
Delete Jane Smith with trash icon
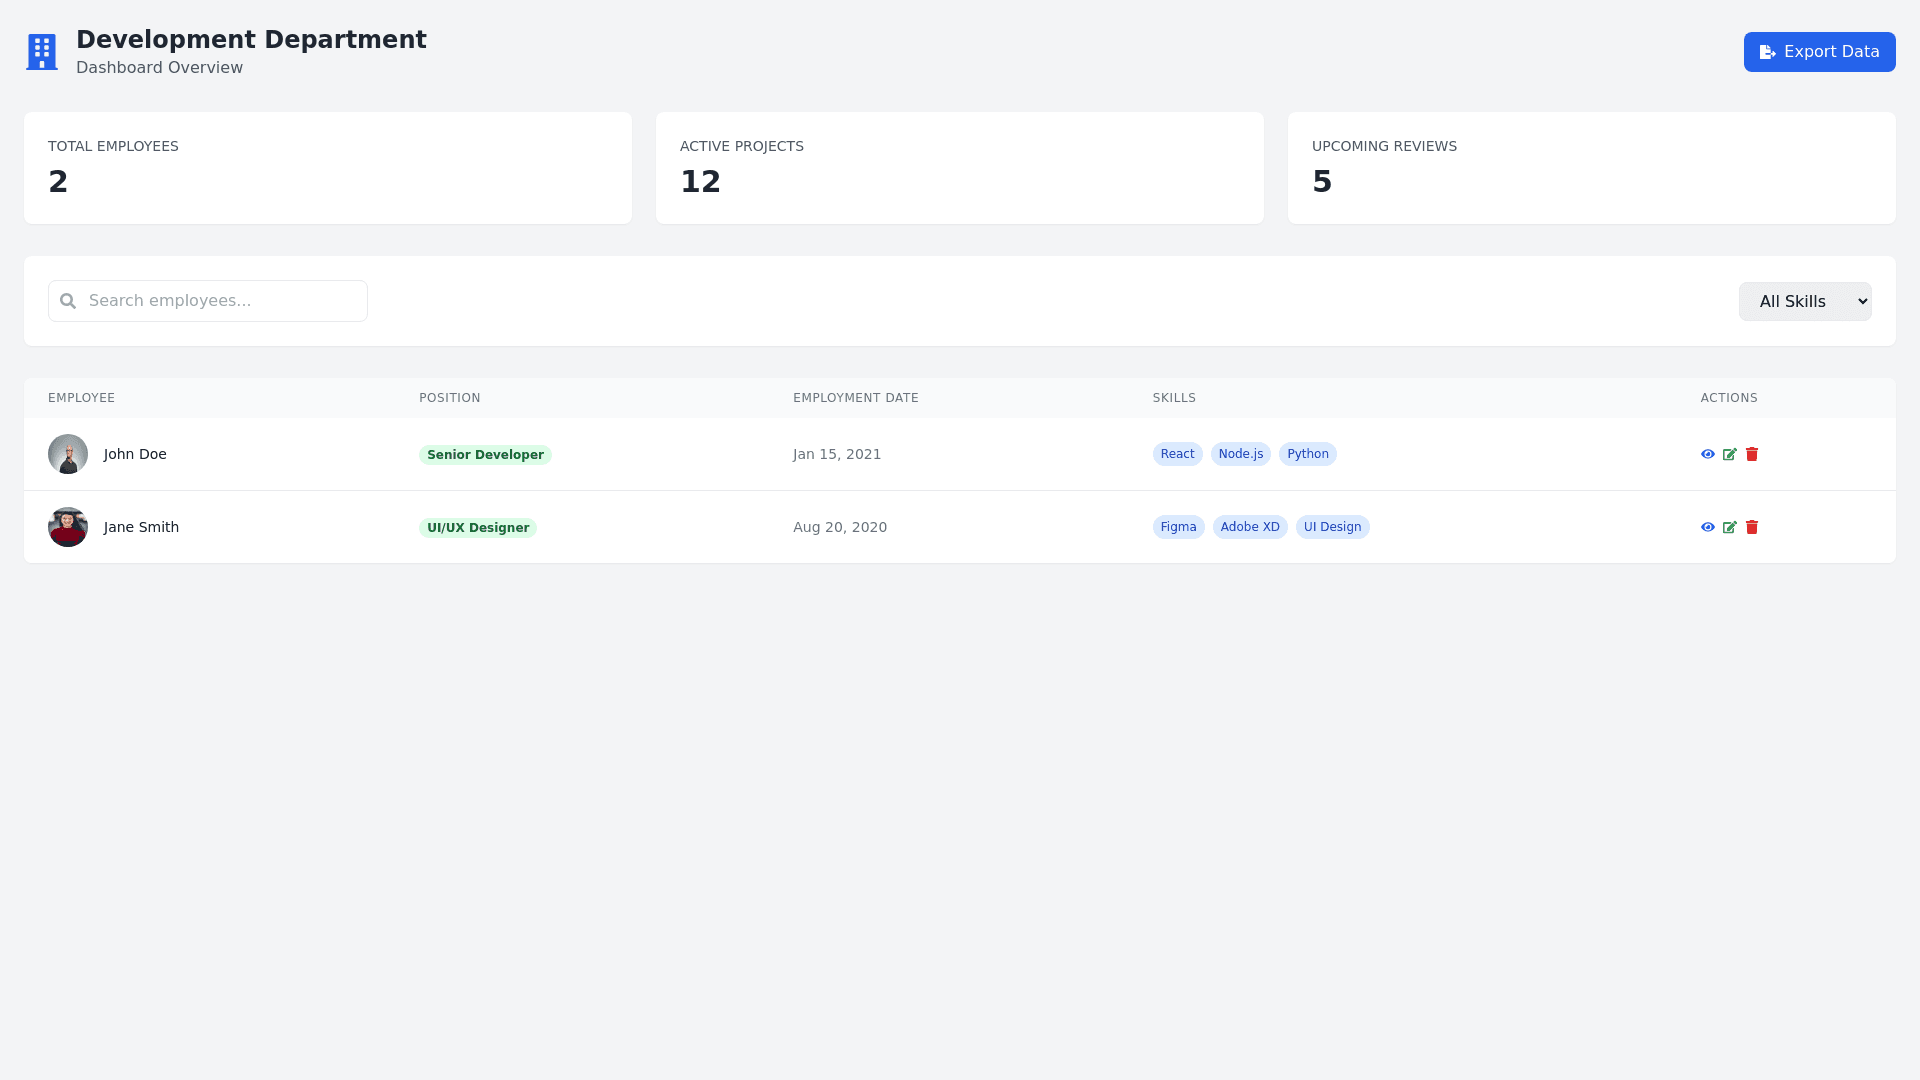pos(1752,527)
